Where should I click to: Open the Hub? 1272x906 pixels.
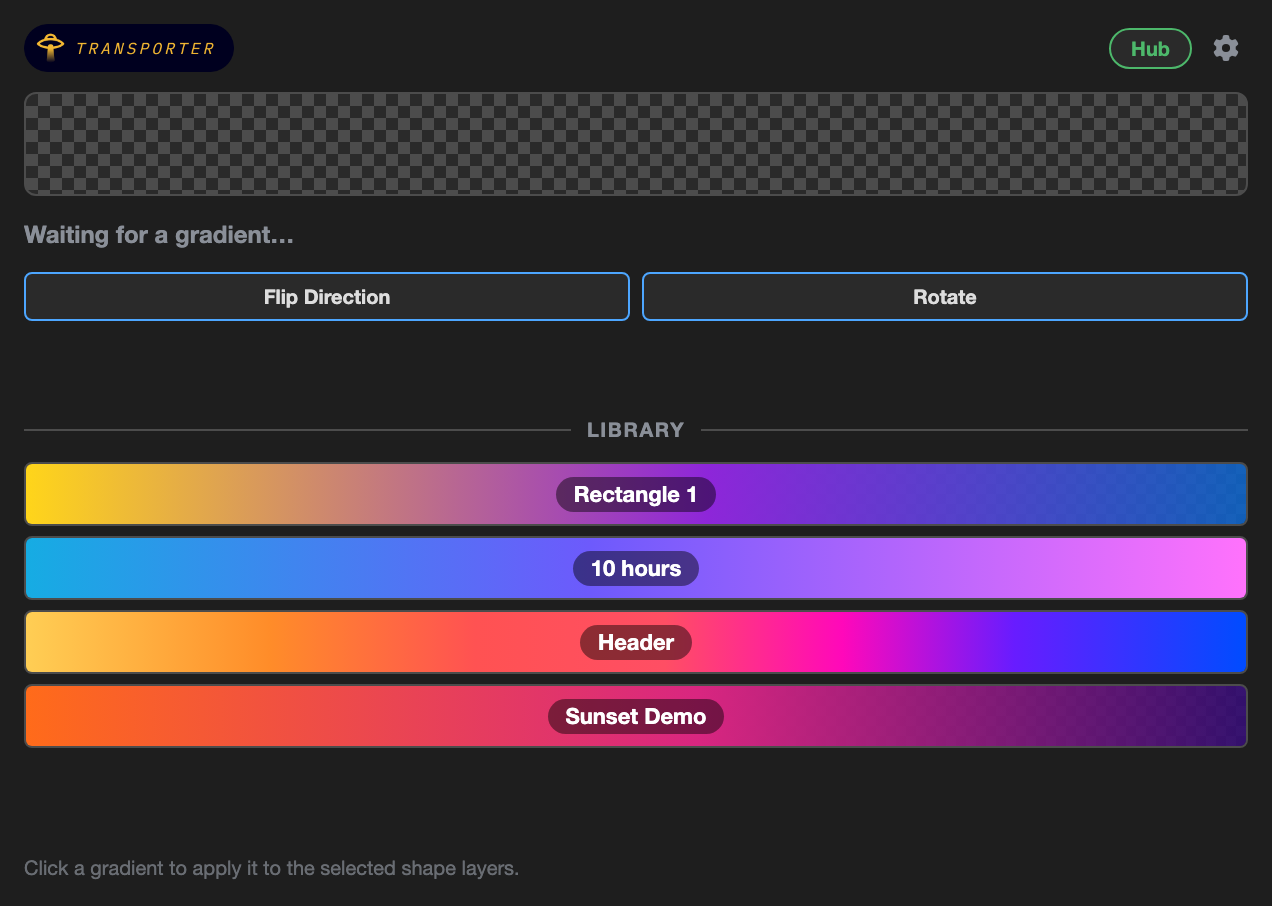(x=1150, y=49)
